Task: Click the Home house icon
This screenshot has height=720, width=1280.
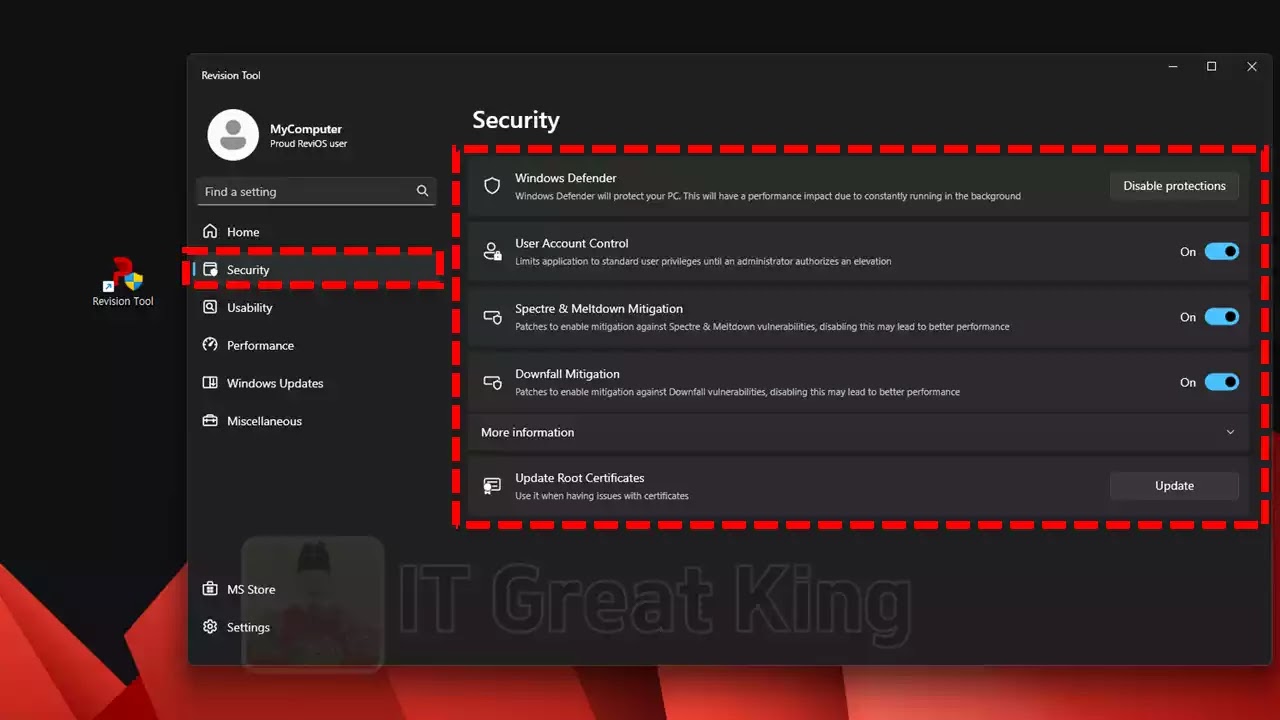Action: pos(210,231)
